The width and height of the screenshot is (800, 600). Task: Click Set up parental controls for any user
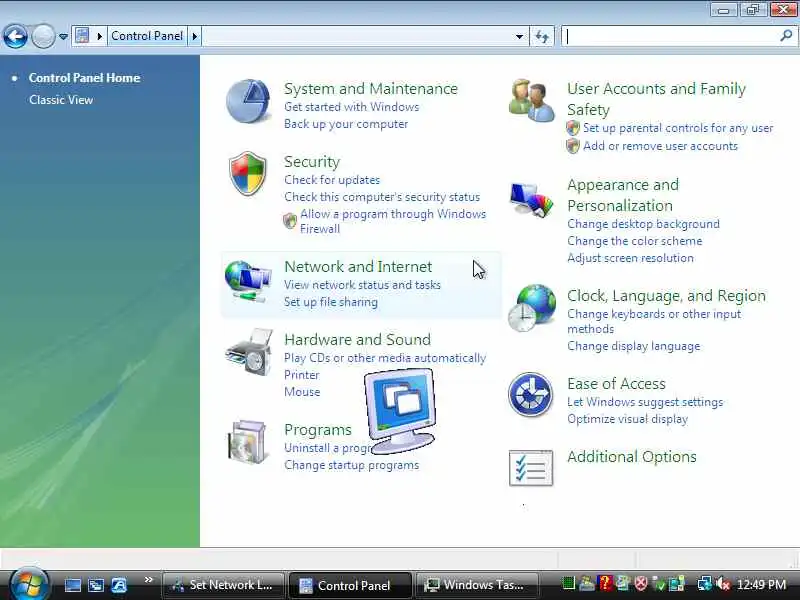coord(678,128)
